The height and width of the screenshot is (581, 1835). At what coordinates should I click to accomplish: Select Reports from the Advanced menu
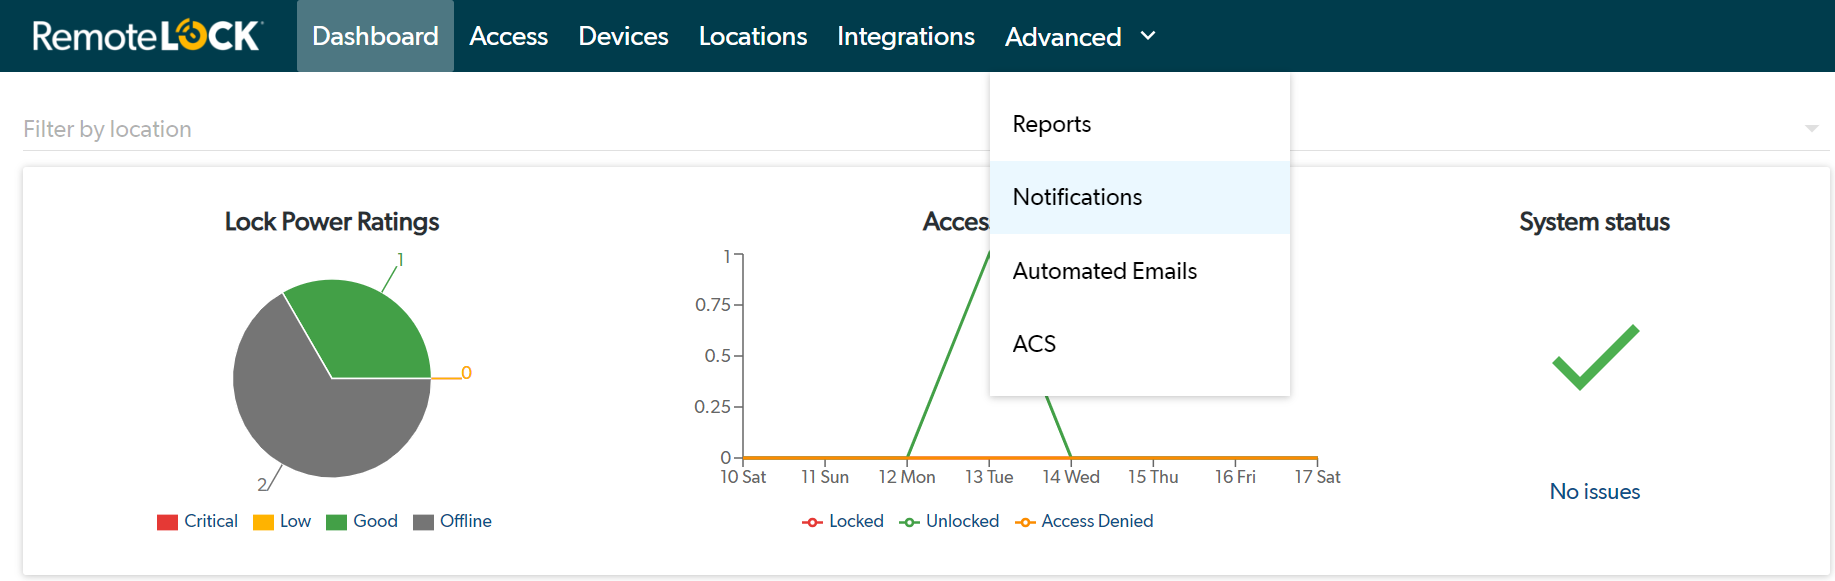(x=1140, y=124)
